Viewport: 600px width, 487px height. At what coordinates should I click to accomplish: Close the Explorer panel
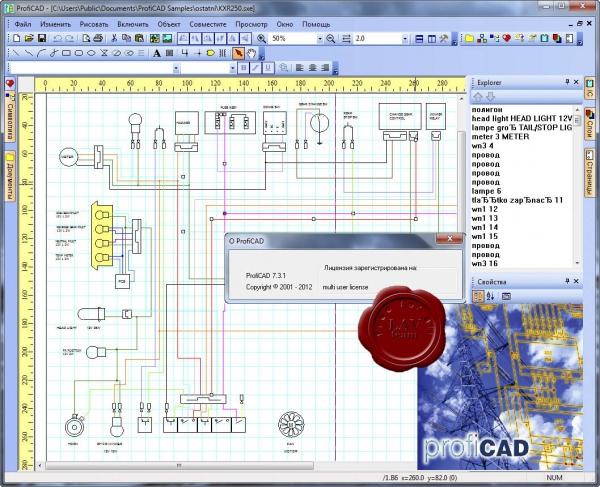coord(576,82)
